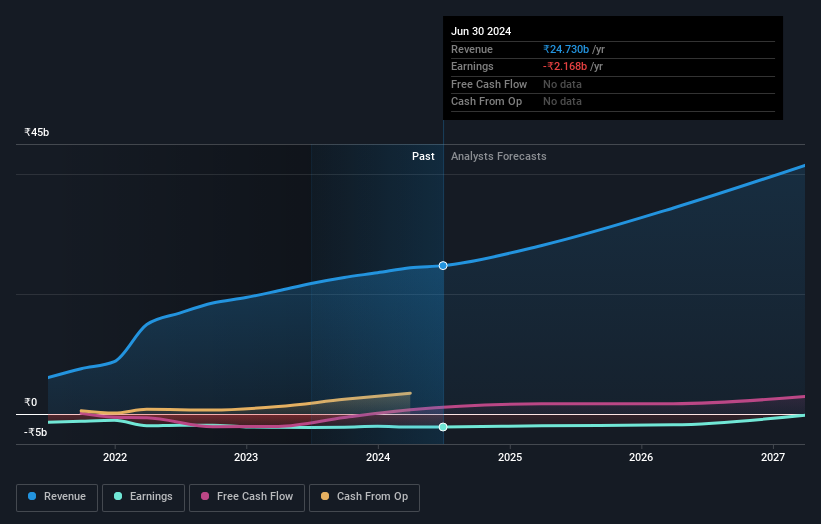The image size is (821, 524).
Task: Click the -₹5b y-axis label
Action: [36, 432]
